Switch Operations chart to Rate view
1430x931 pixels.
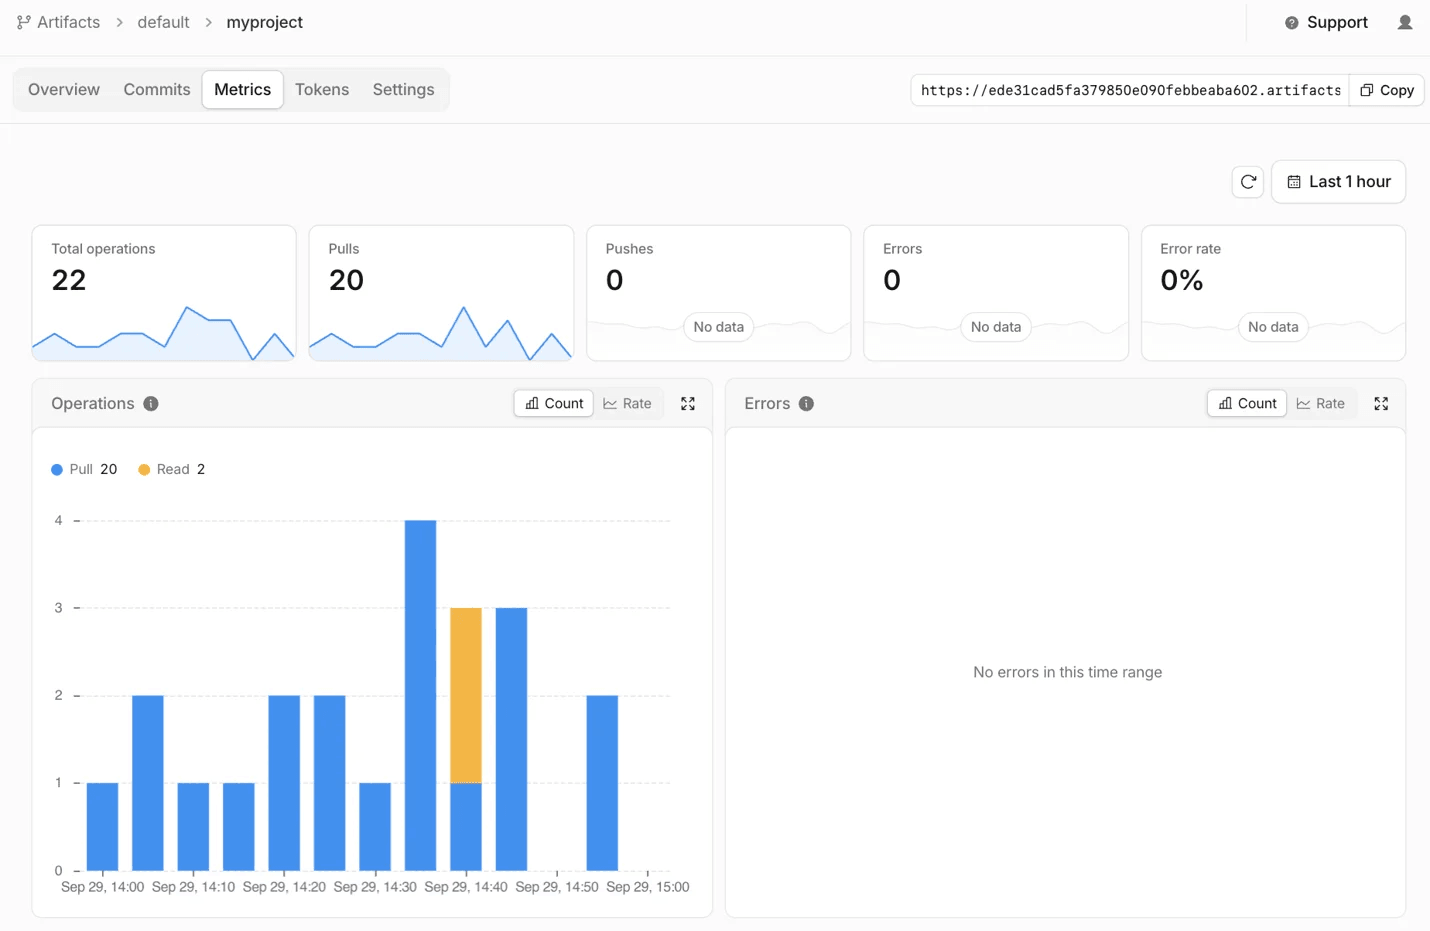(628, 404)
